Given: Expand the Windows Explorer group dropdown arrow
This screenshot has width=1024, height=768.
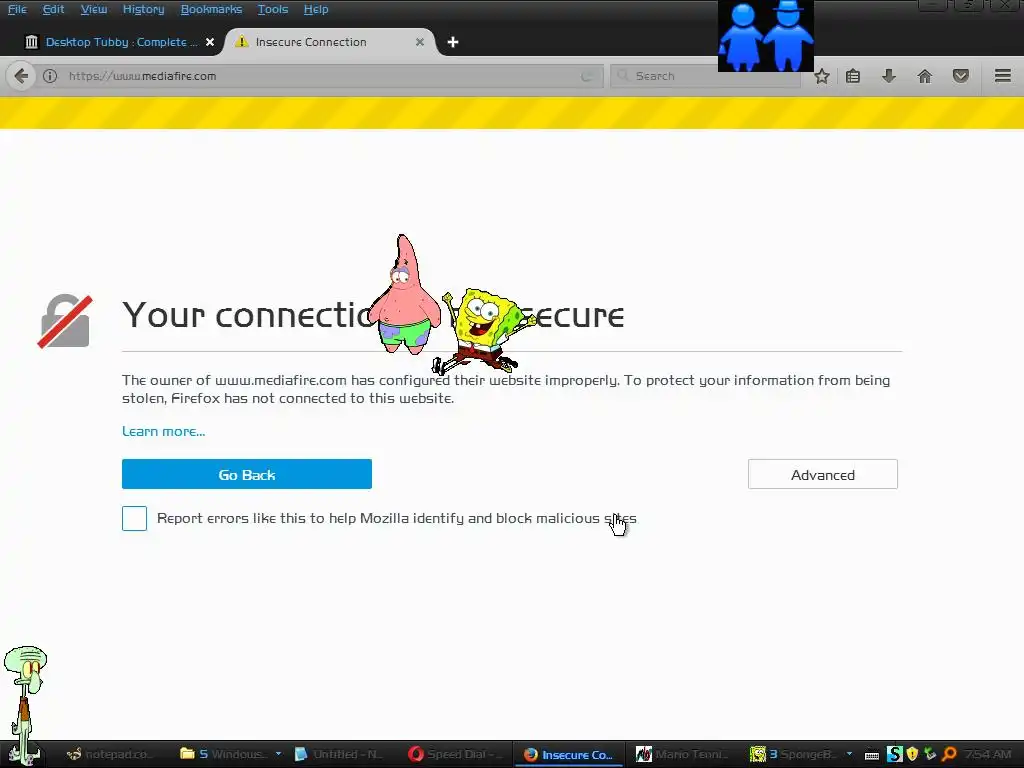Looking at the screenshot, I should click(x=278, y=754).
